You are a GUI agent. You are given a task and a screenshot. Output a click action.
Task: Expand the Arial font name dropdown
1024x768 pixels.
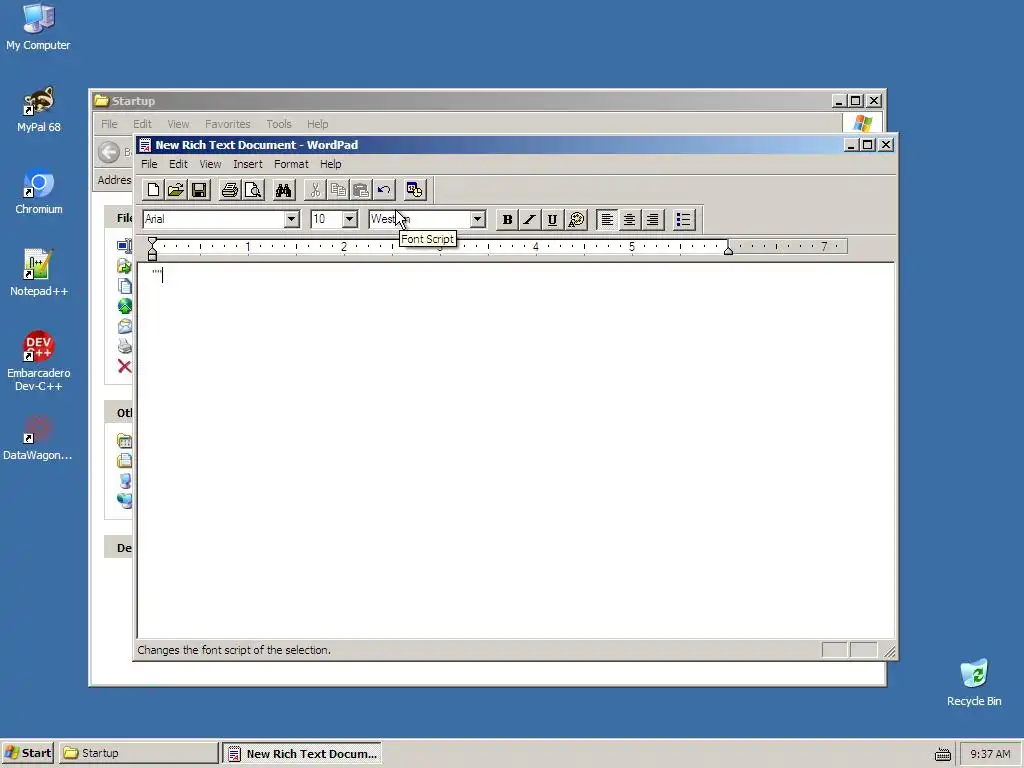(x=292, y=219)
